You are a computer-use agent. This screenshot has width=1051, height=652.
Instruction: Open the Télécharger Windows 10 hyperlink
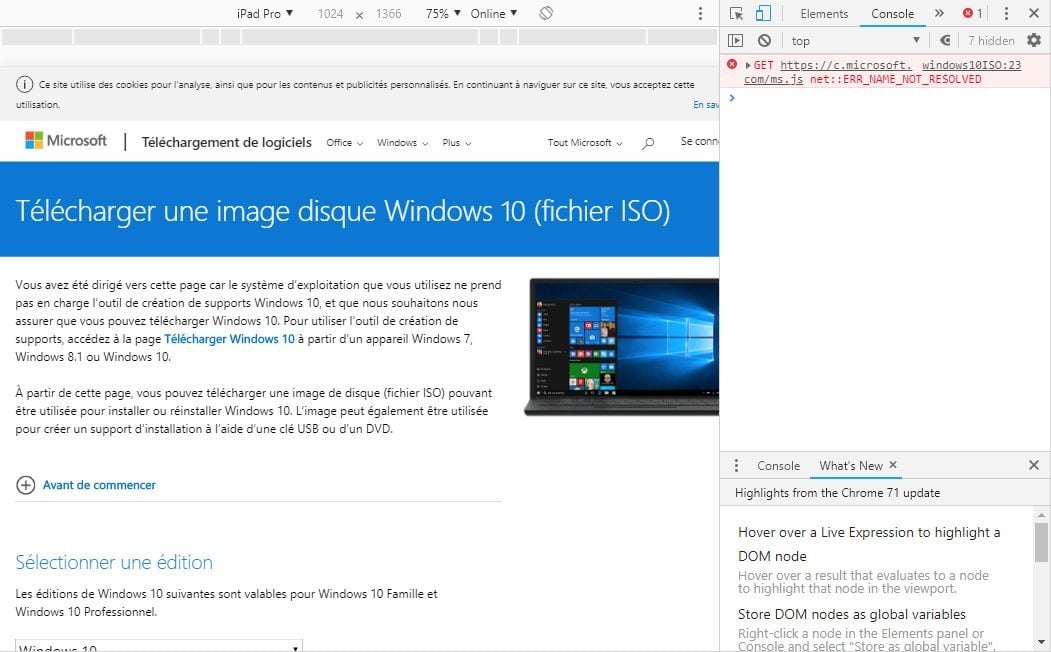[229, 339]
